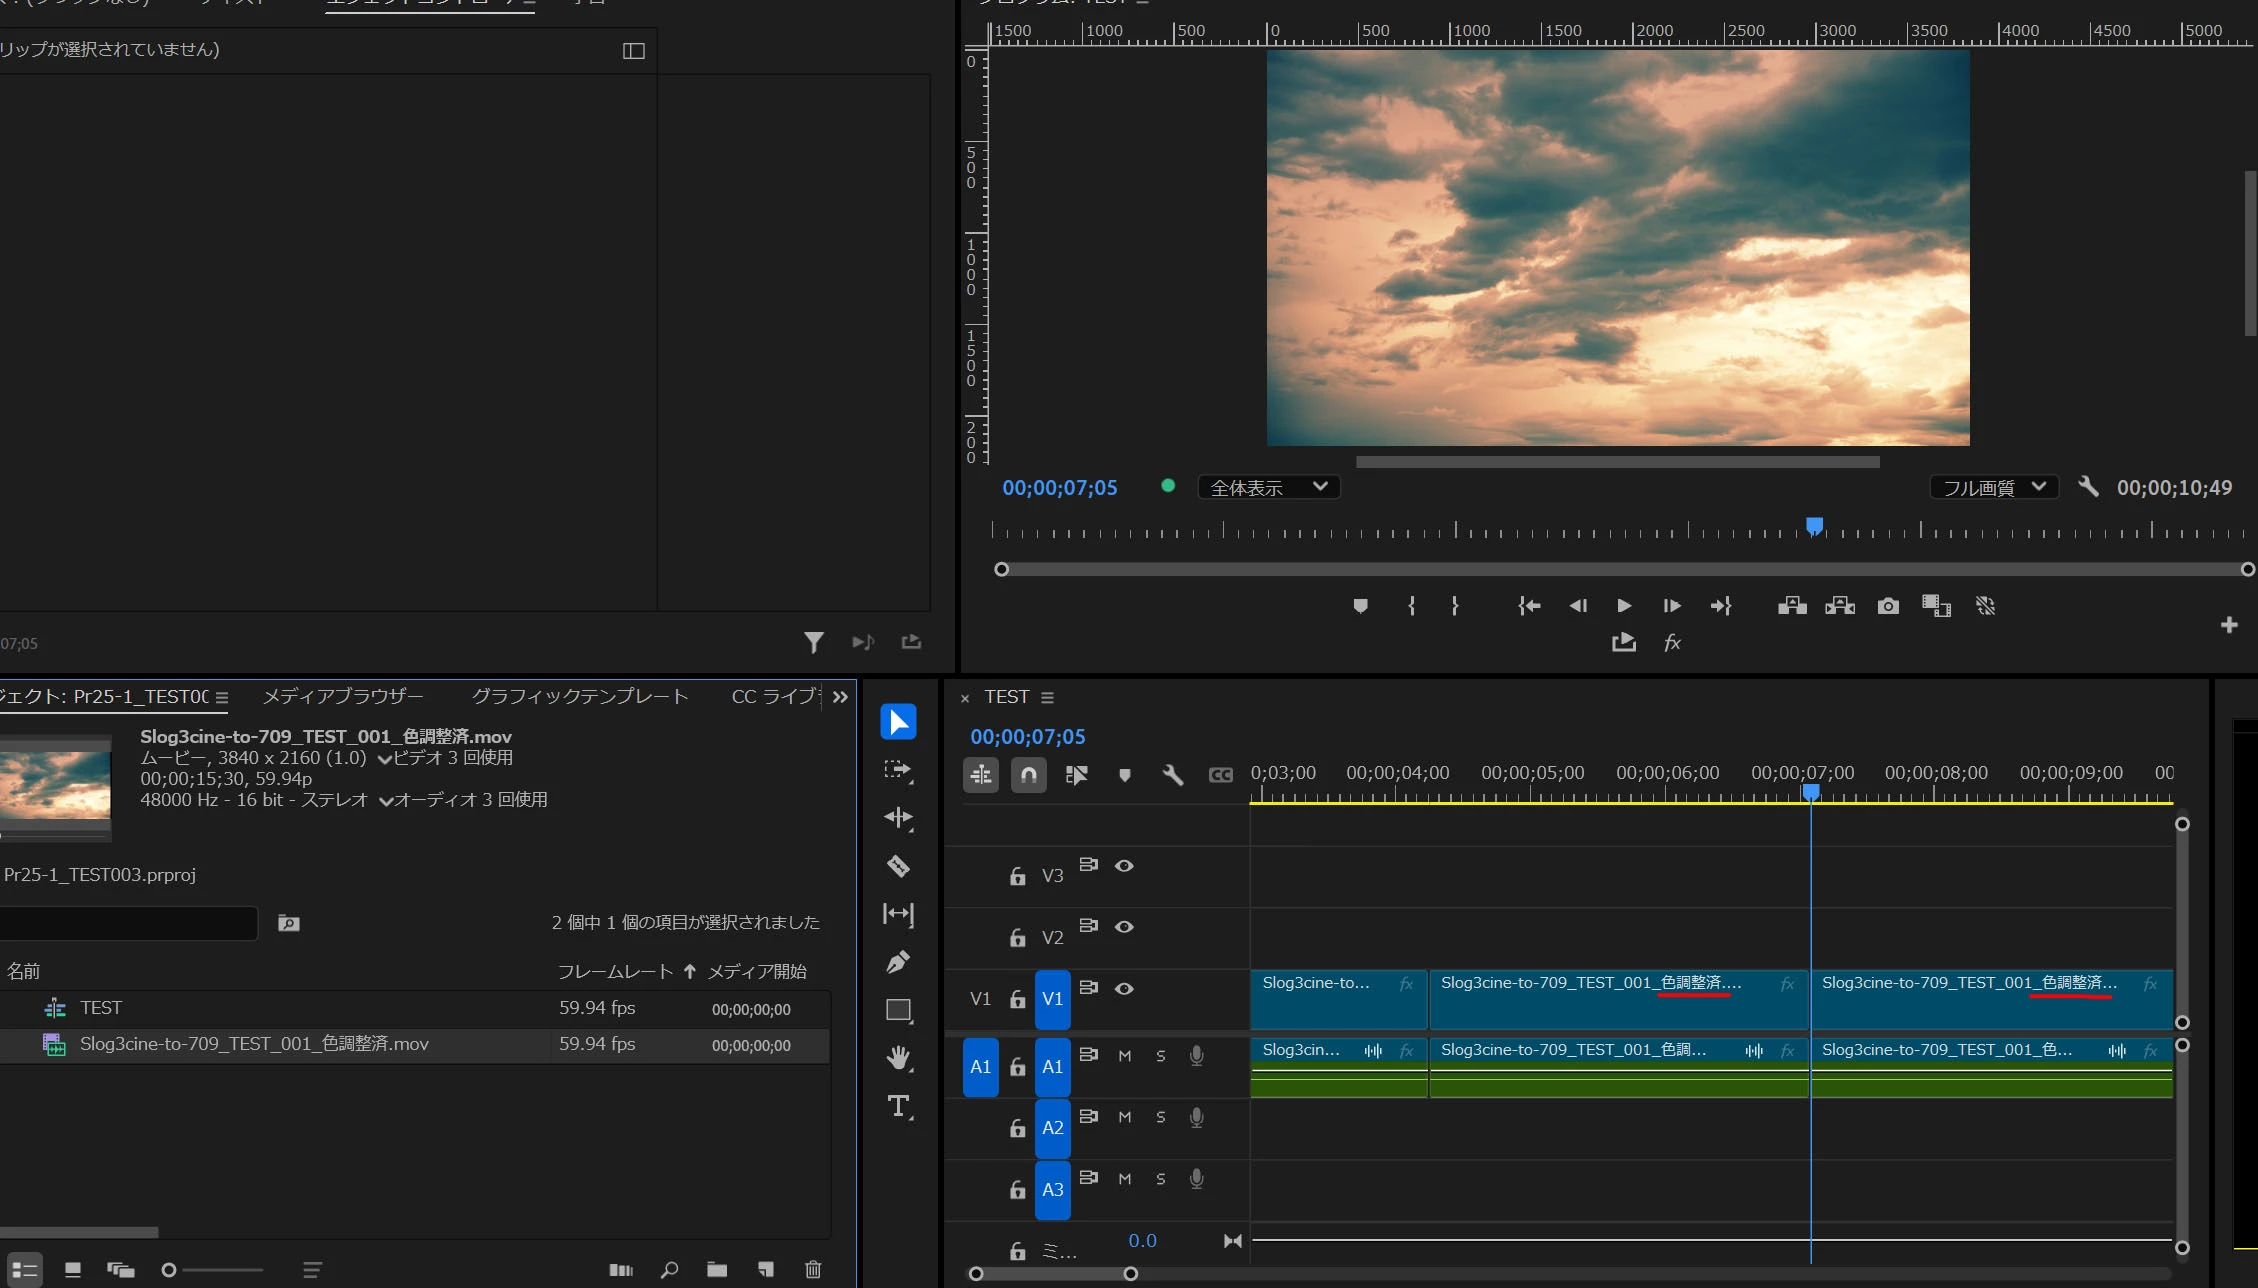Switch to メディアブラウザー tab

pyautogui.click(x=342, y=697)
